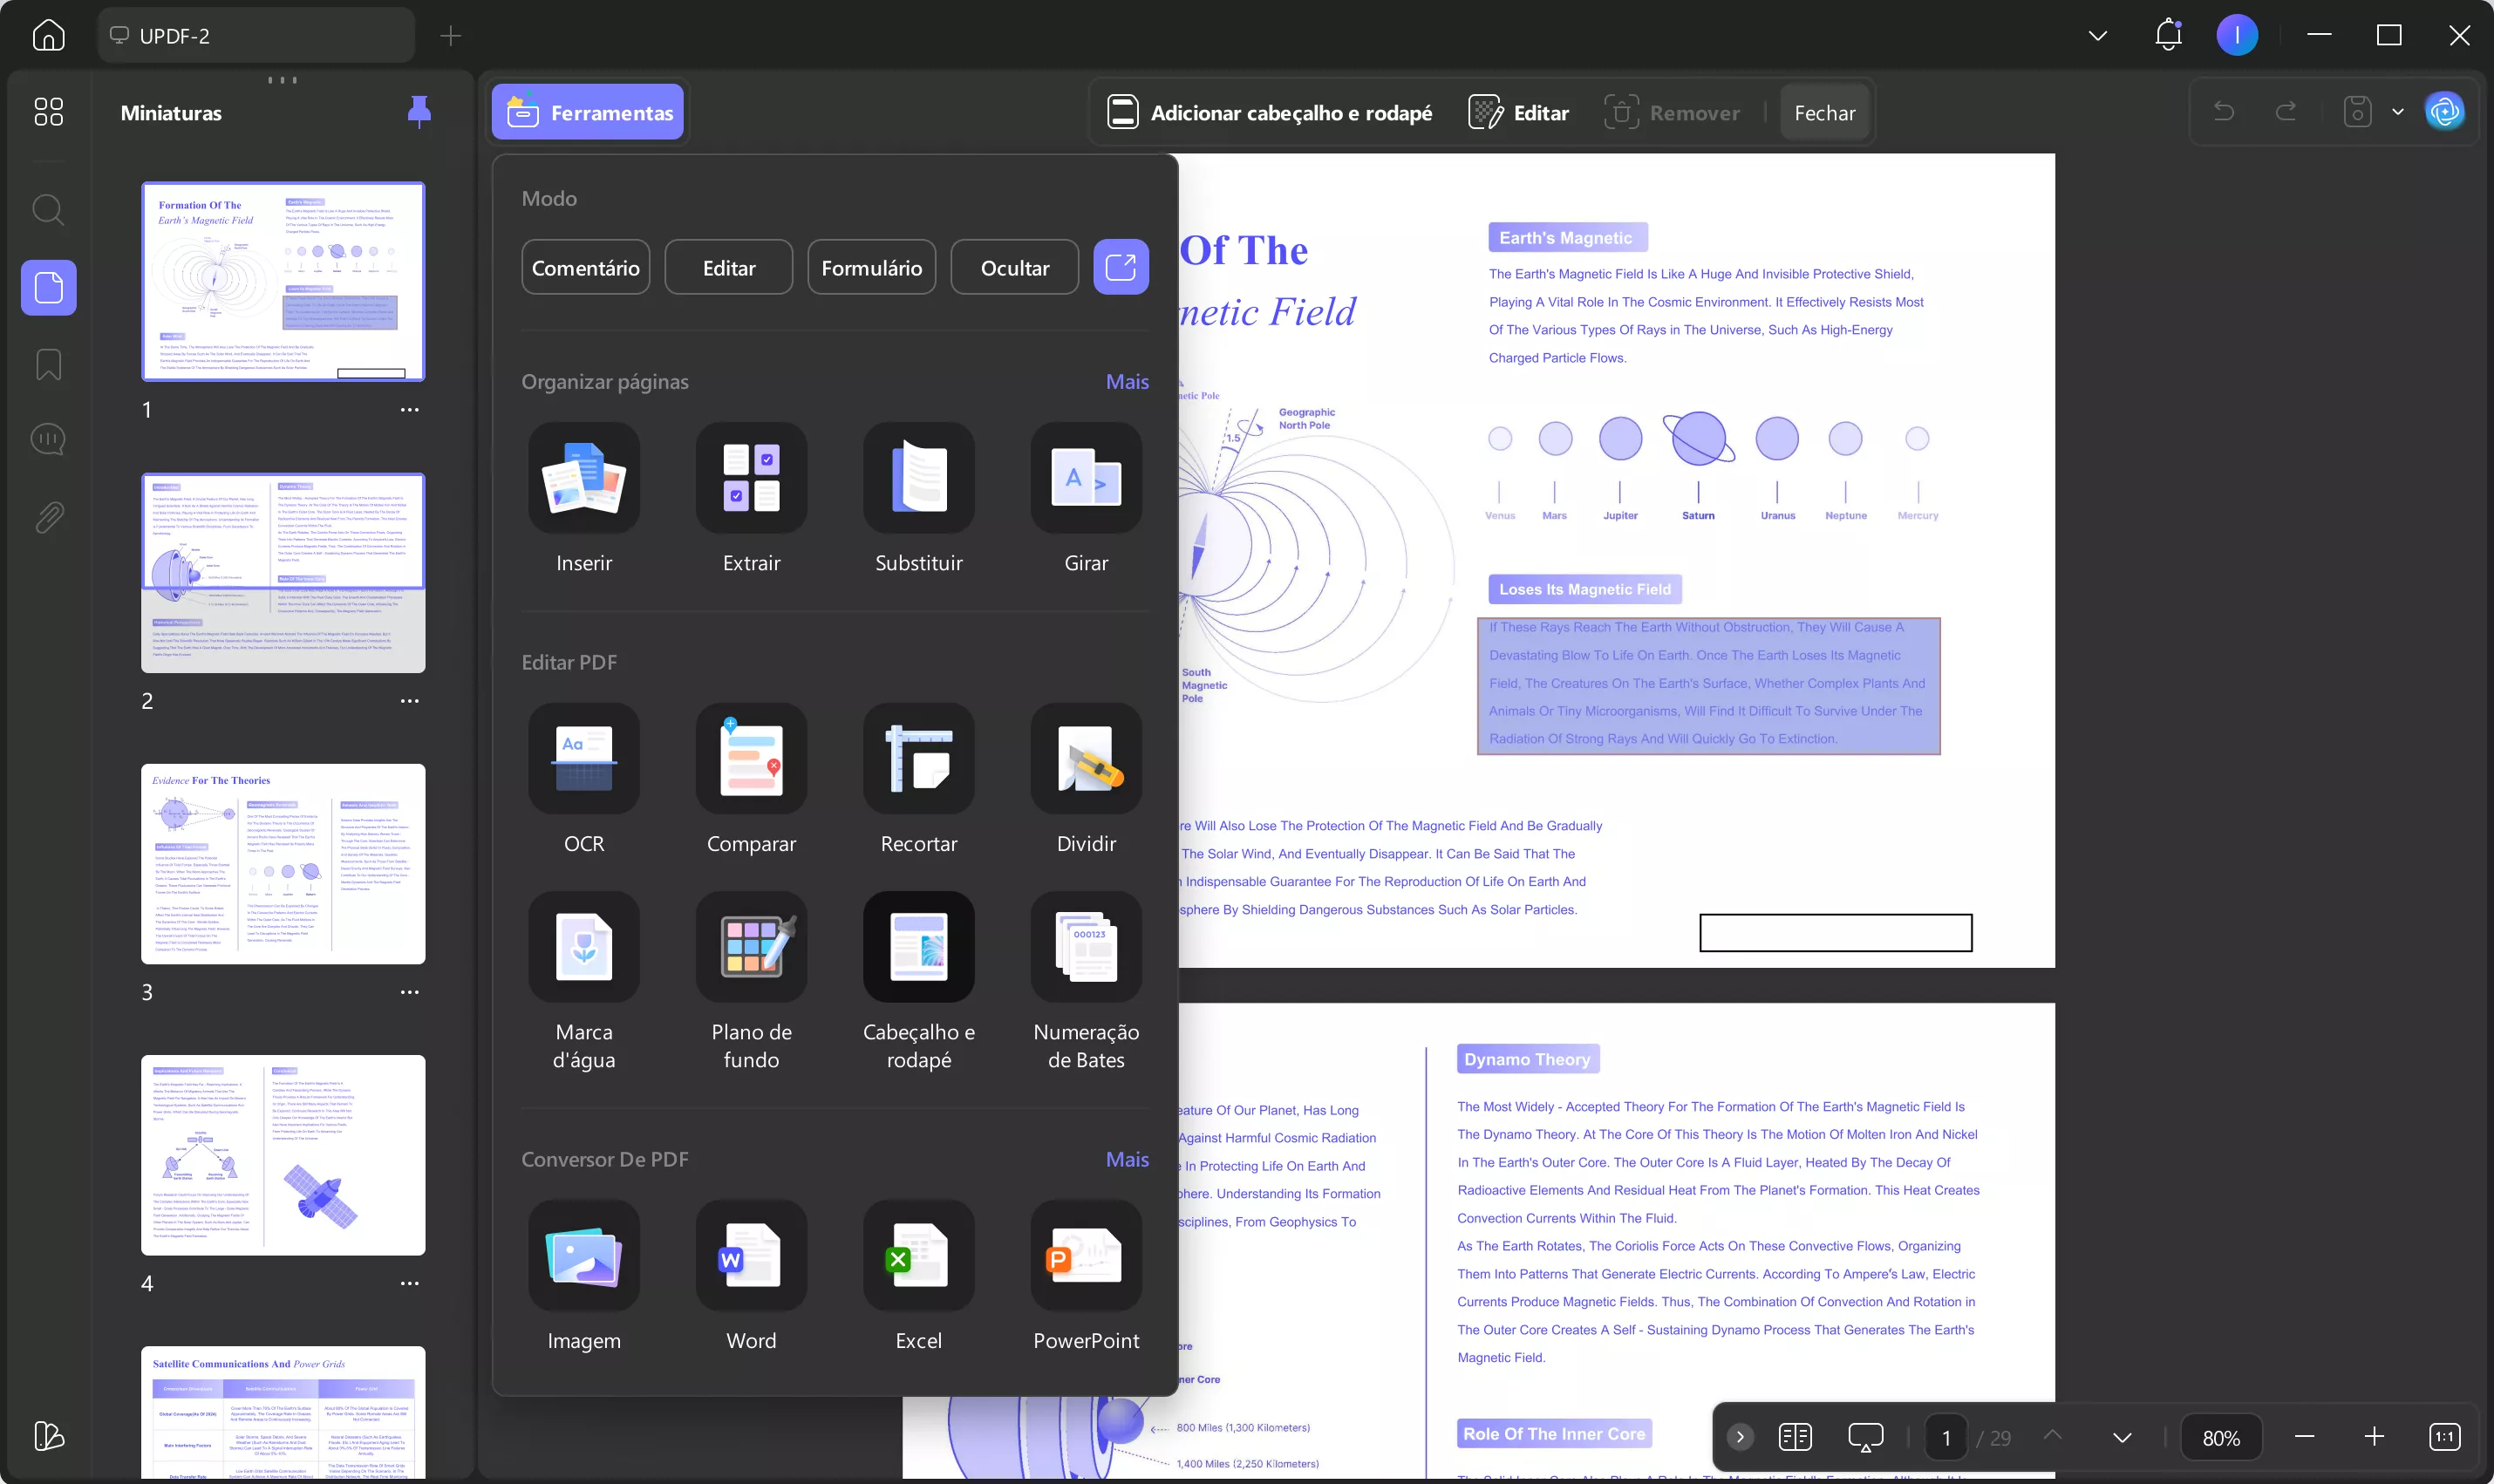The image size is (2494, 1484).
Task: Click the Fechar button
Action: click(1824, 113)
